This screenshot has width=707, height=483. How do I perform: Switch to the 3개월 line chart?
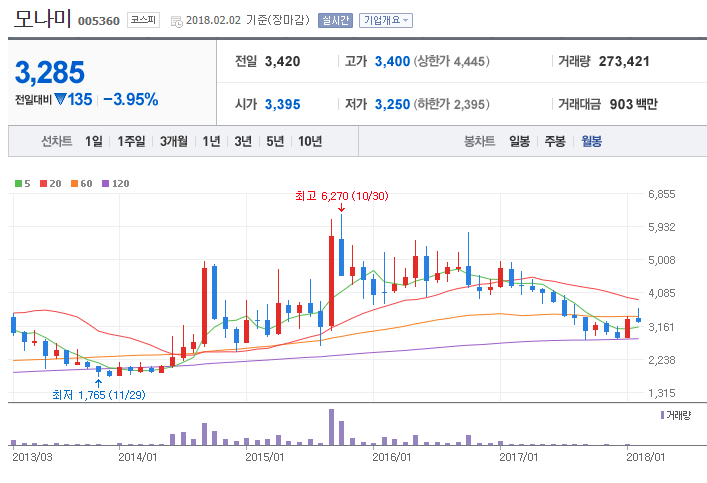point(174,141)
